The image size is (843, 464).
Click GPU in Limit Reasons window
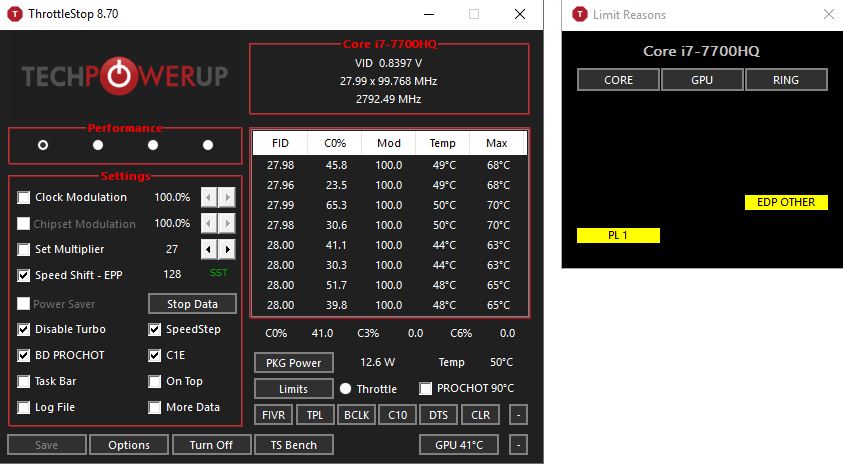tap(702, 80)
